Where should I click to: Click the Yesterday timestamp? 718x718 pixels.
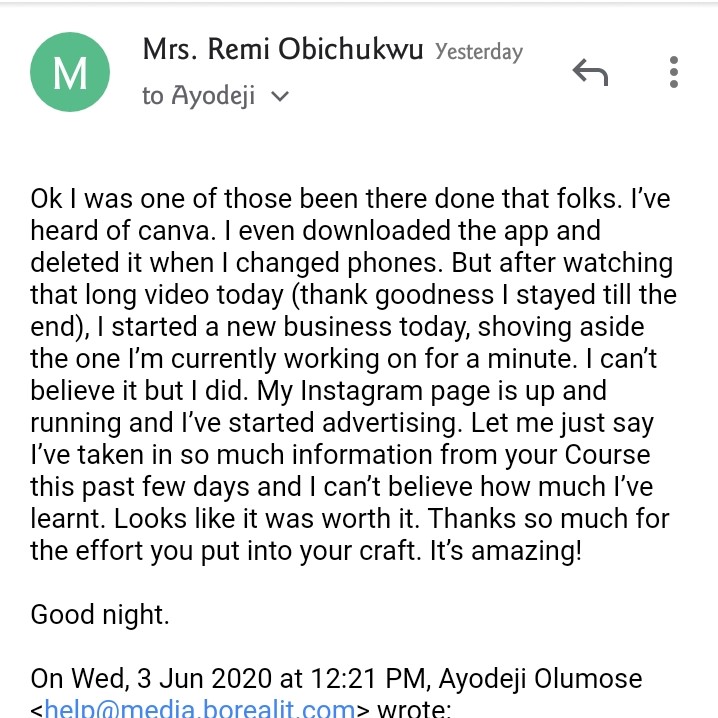[x=479, y=52]
